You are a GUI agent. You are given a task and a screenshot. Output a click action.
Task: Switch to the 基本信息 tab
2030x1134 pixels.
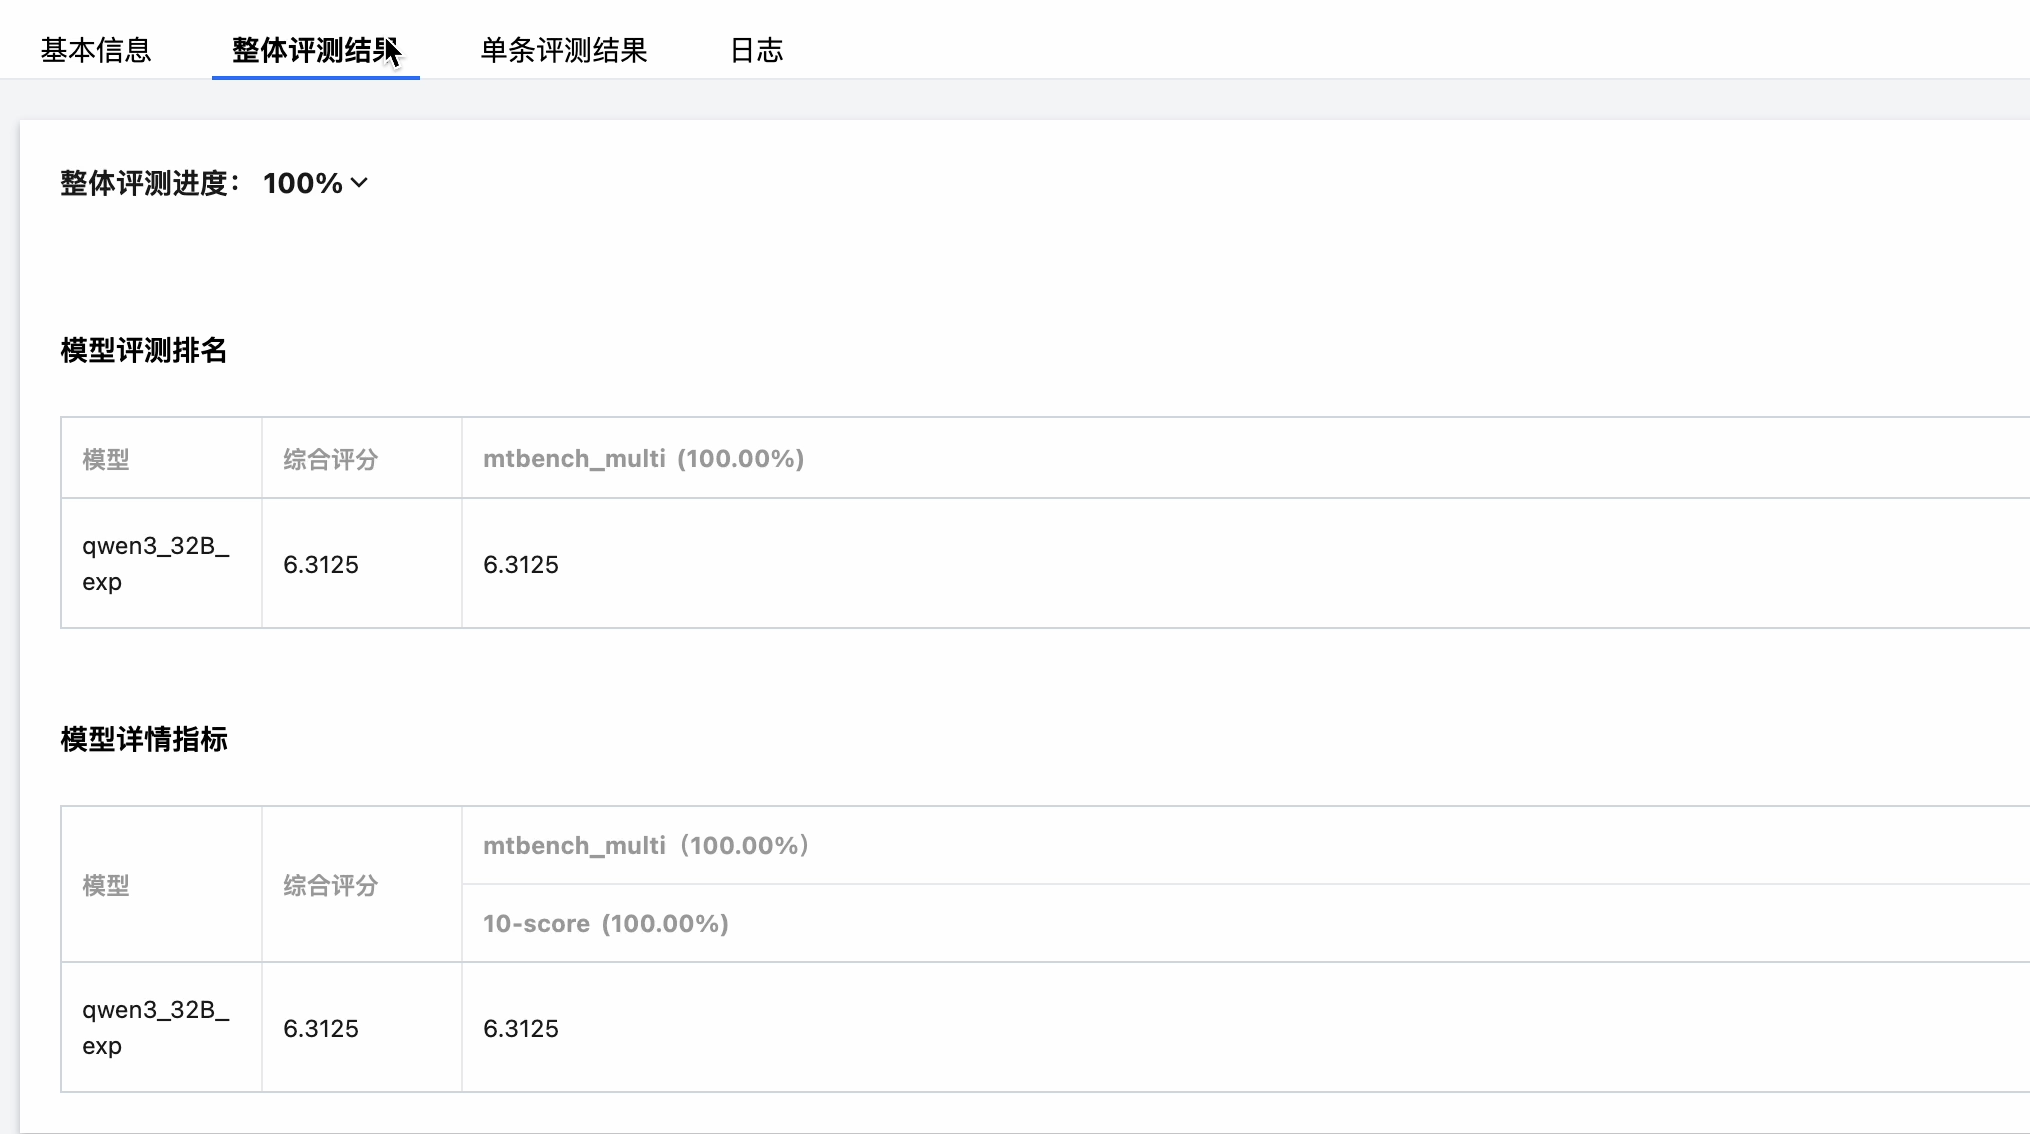pyautogui.click(x=96, y=50)
